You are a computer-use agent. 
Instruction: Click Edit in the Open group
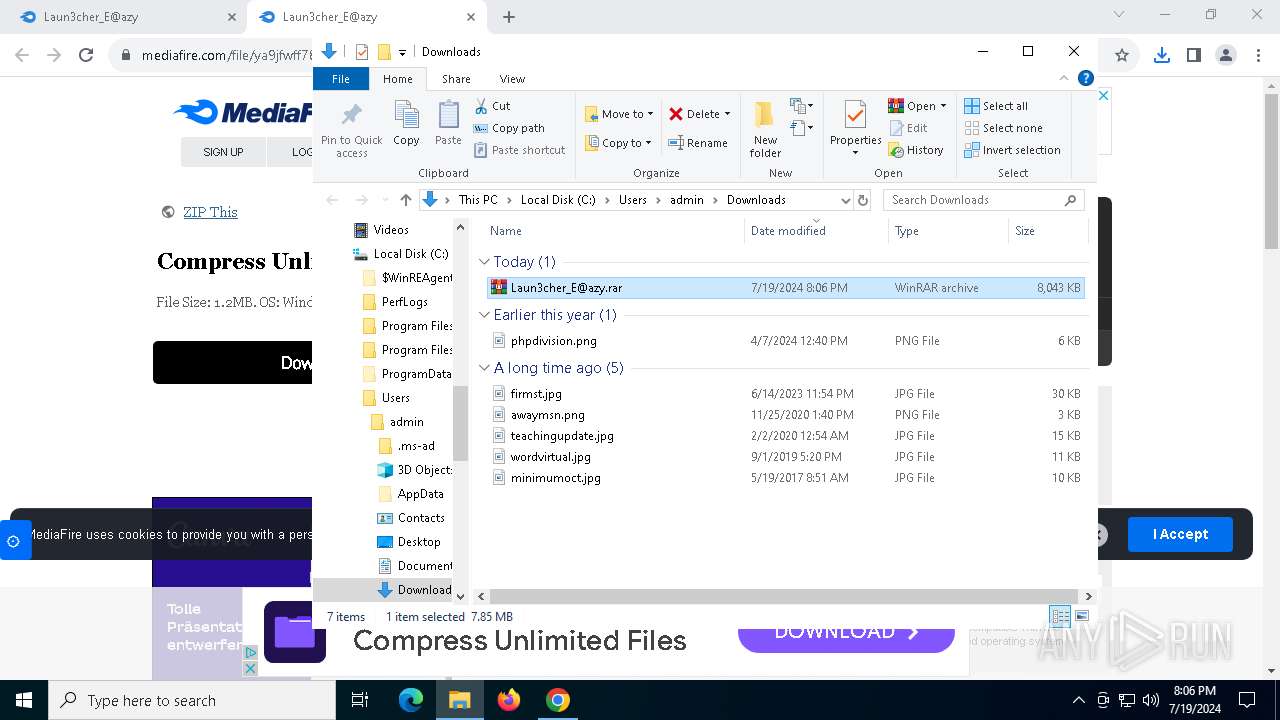pos(908,128)
